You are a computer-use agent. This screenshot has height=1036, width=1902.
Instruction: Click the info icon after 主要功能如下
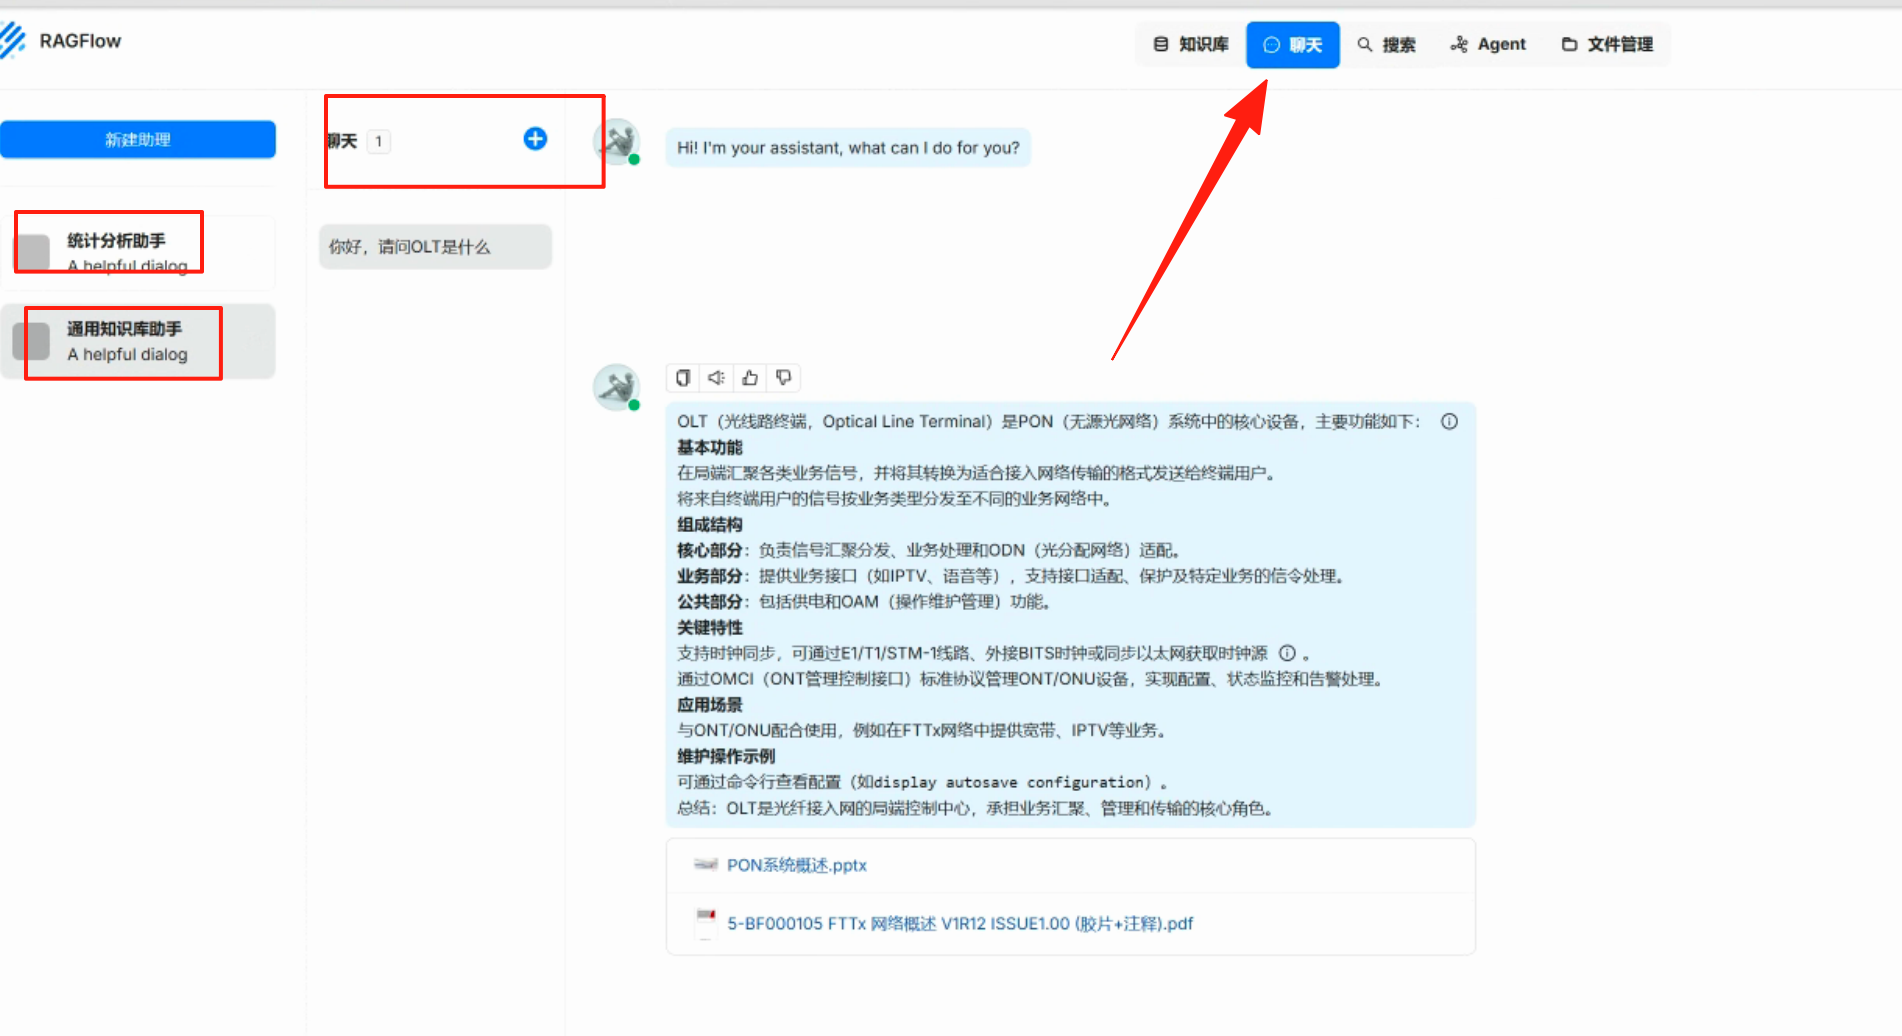[1449, 422]
